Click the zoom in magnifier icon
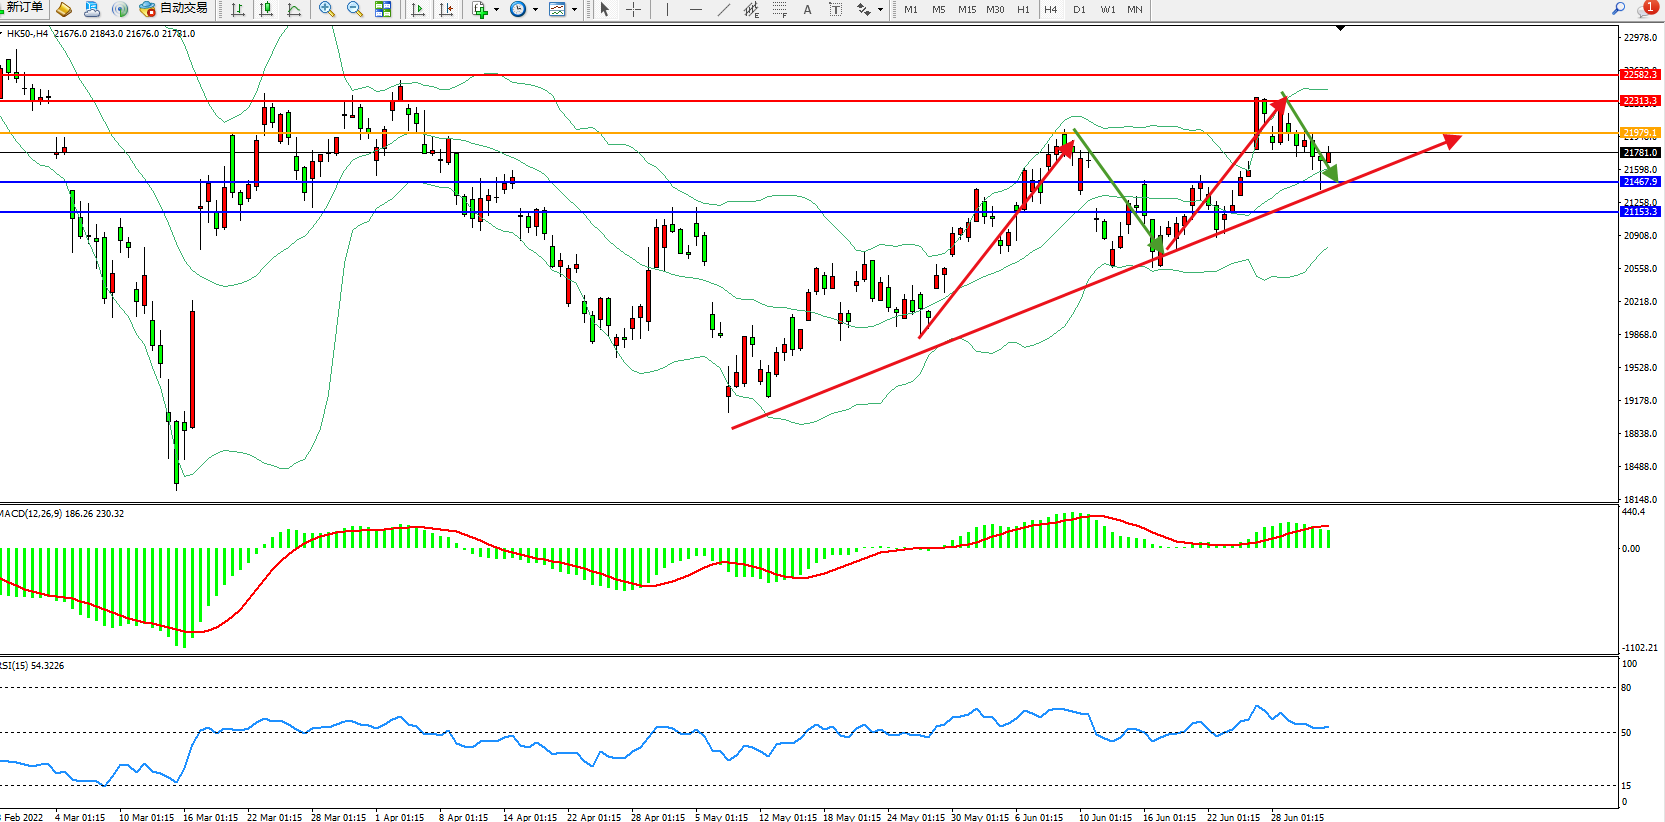The image size is (1665, 822). tap(326, 9)
